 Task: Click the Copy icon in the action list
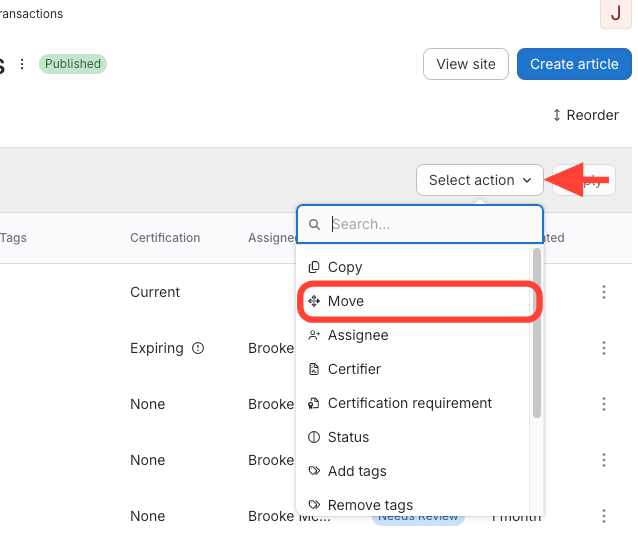point(314,267)
